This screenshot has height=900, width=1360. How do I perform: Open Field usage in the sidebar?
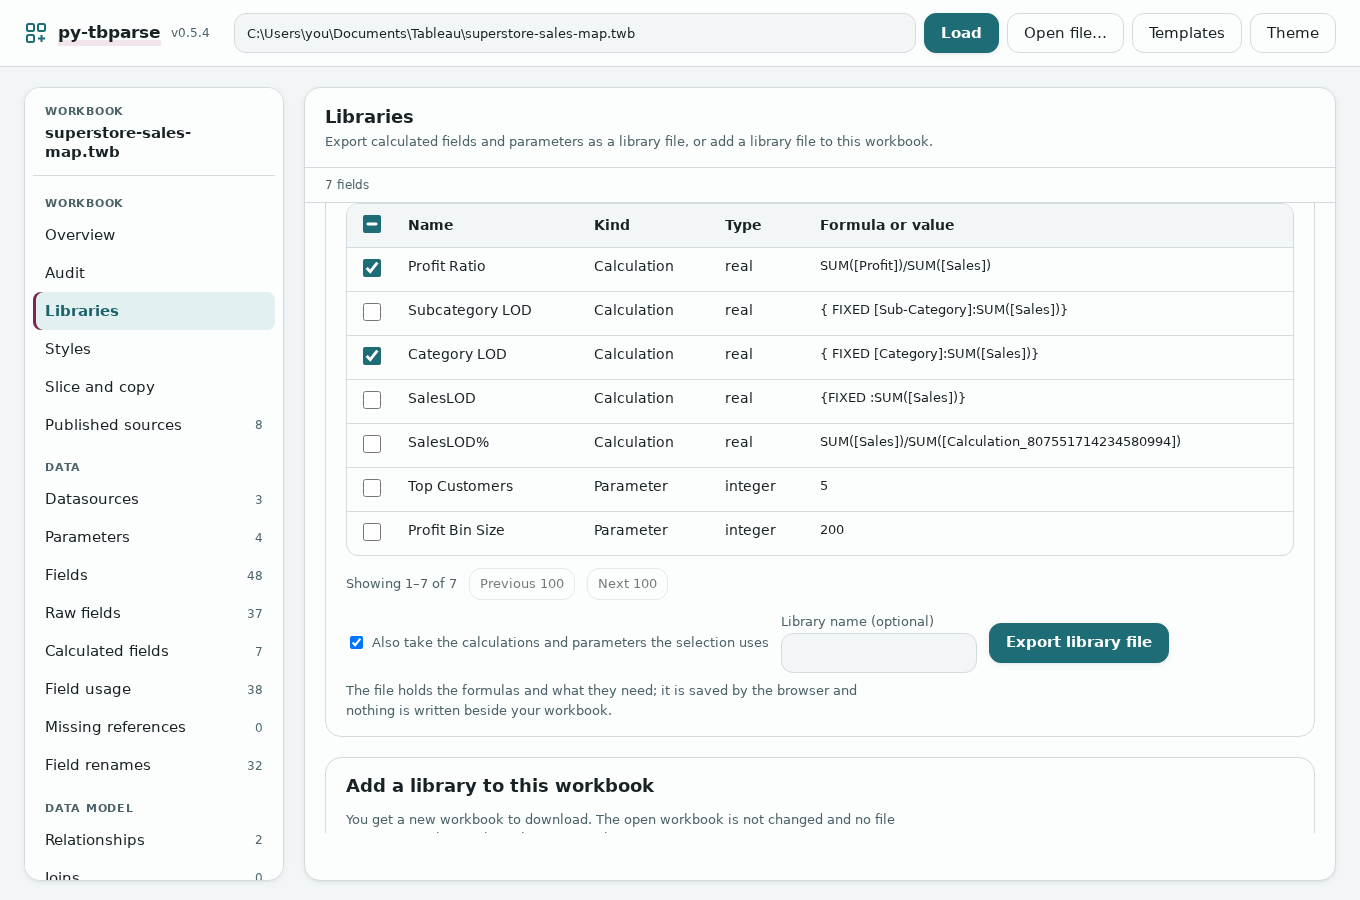154,689
